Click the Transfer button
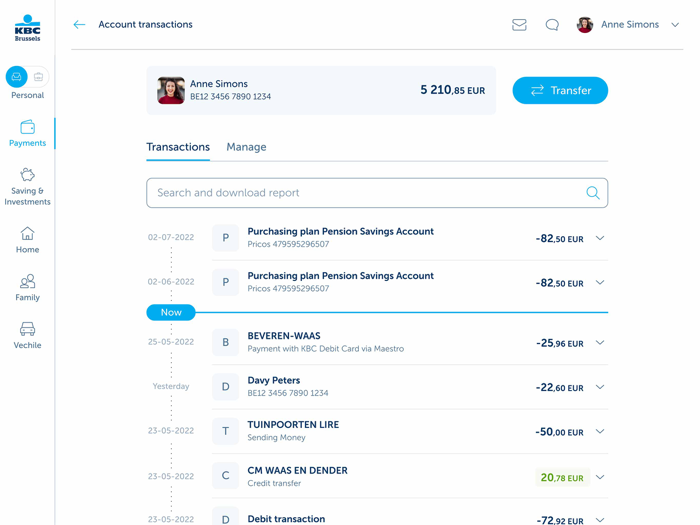Image resolution: width=700 pixels, height=525 pixels. (560, 91)
